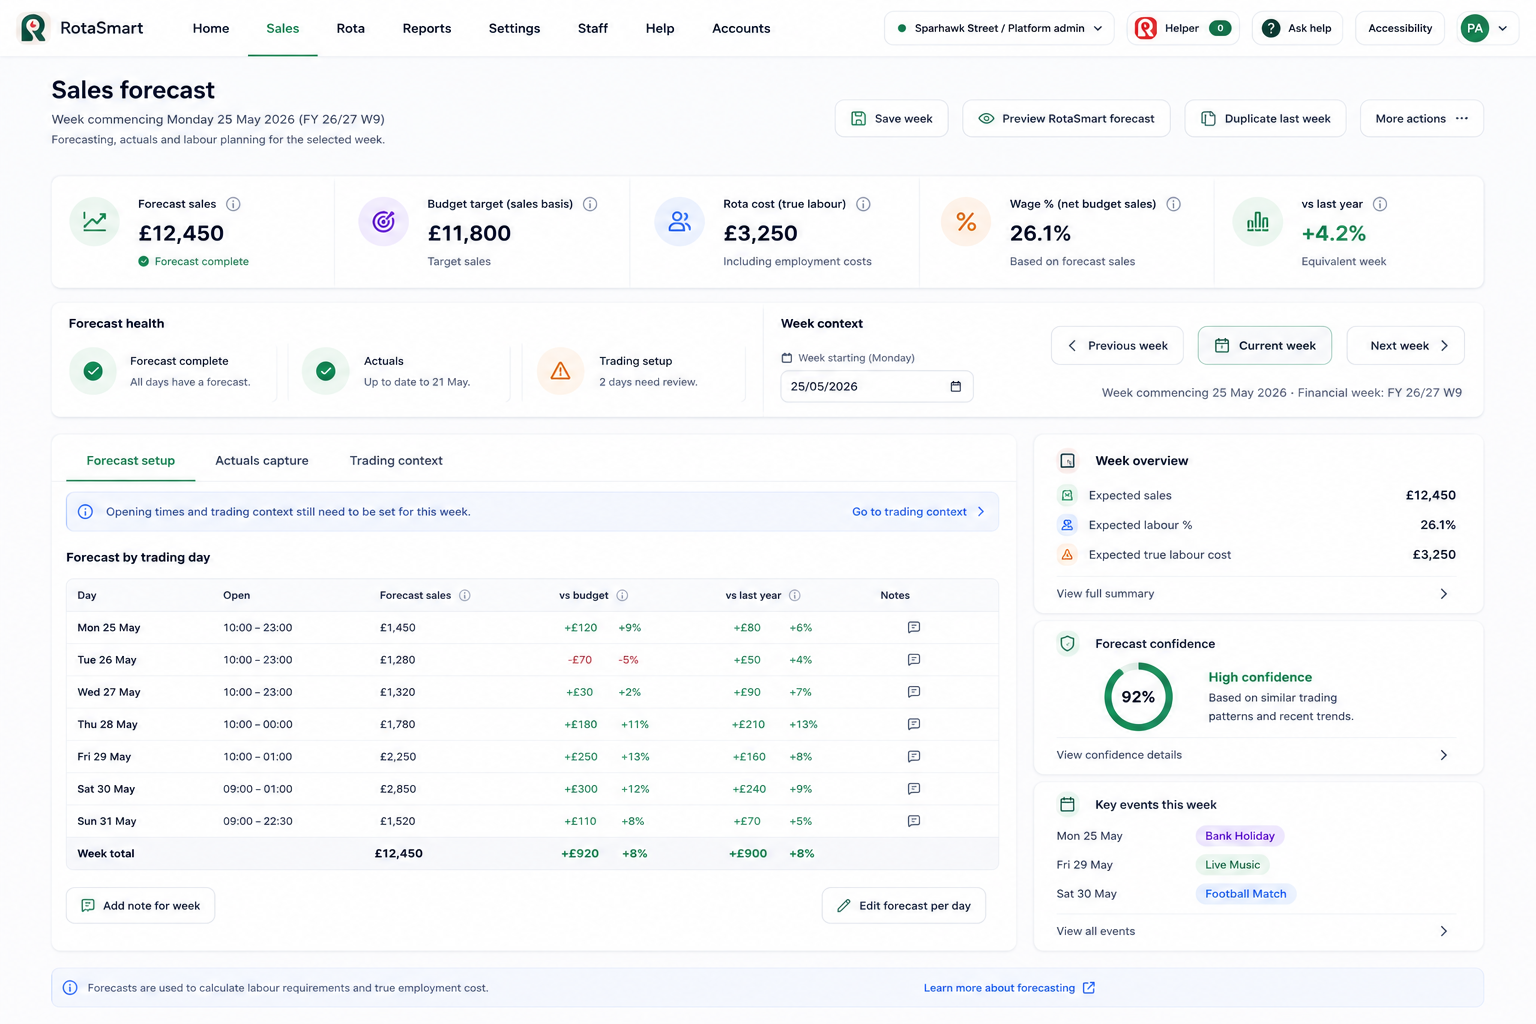Open note icon for Fri 29 May row

[x=914, y=756]
